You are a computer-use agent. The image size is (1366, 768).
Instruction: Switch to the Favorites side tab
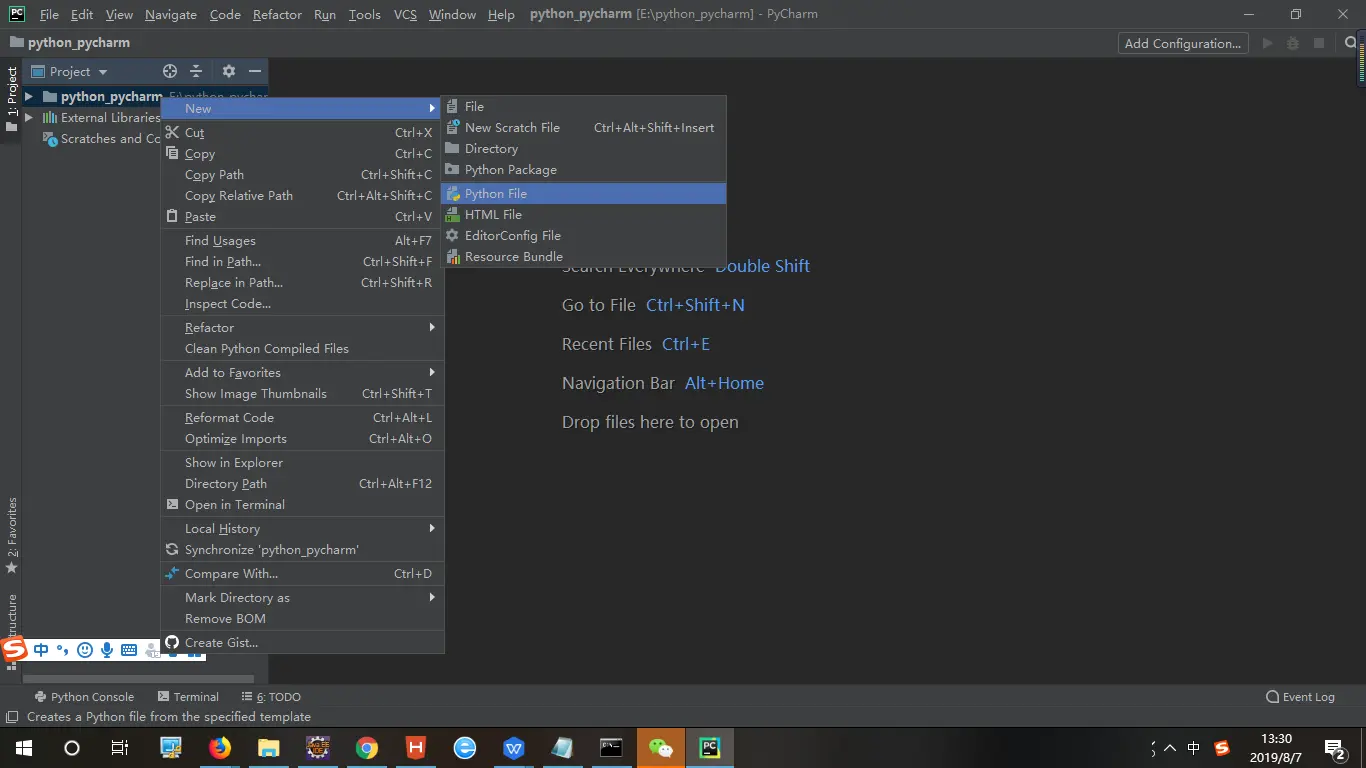(x=12, y=536)
